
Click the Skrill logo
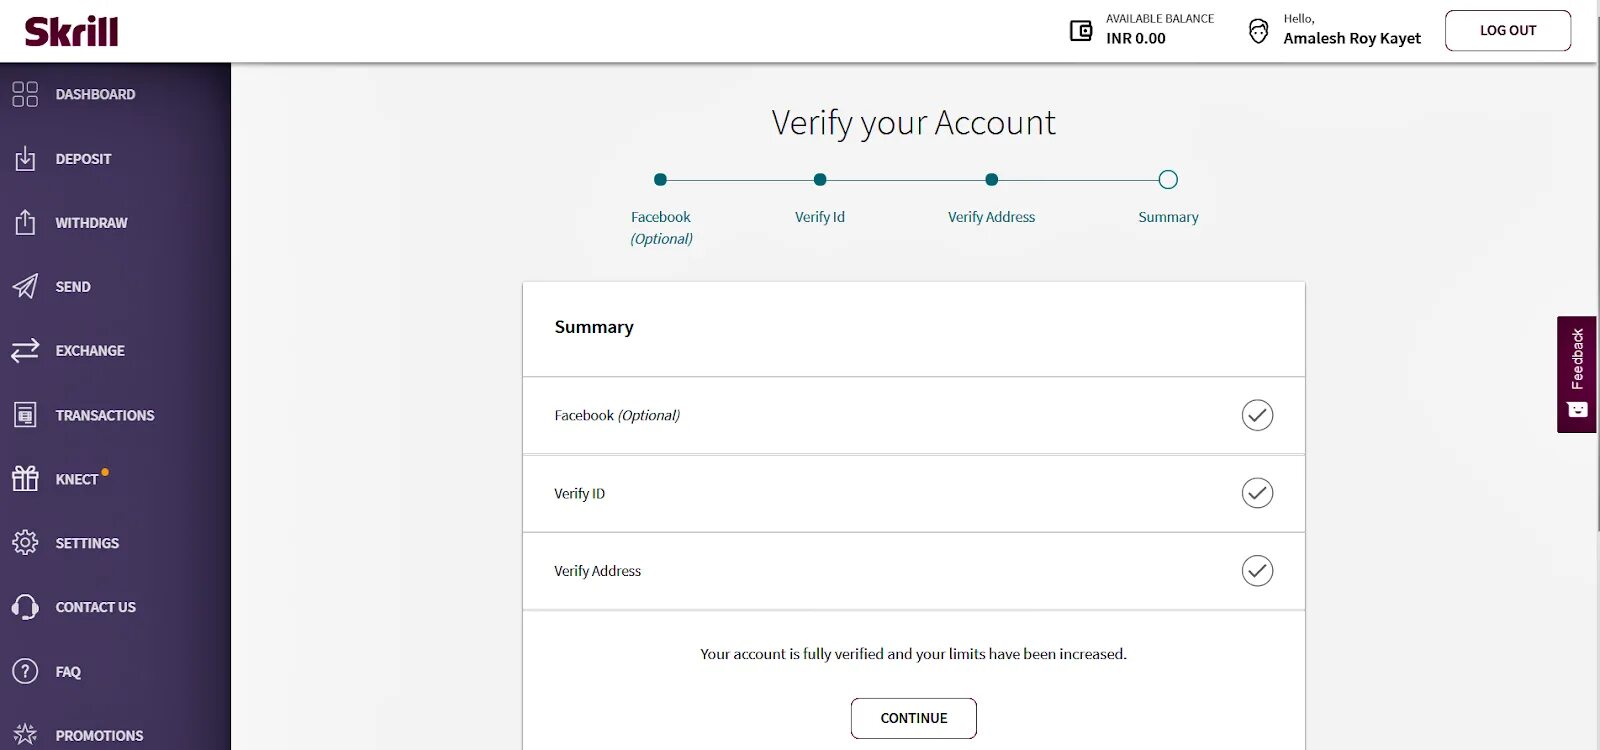pos(71,32)
